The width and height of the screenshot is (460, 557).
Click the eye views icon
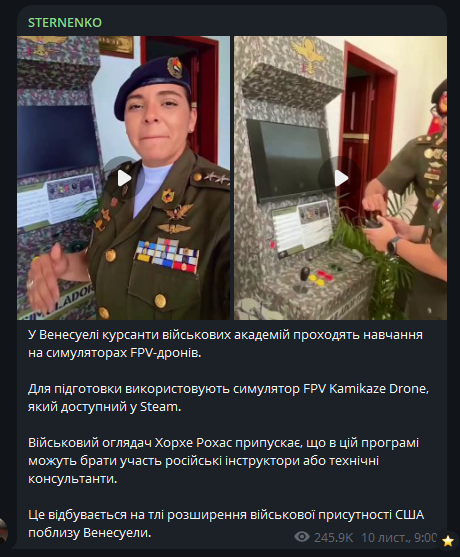coord(302,537)
